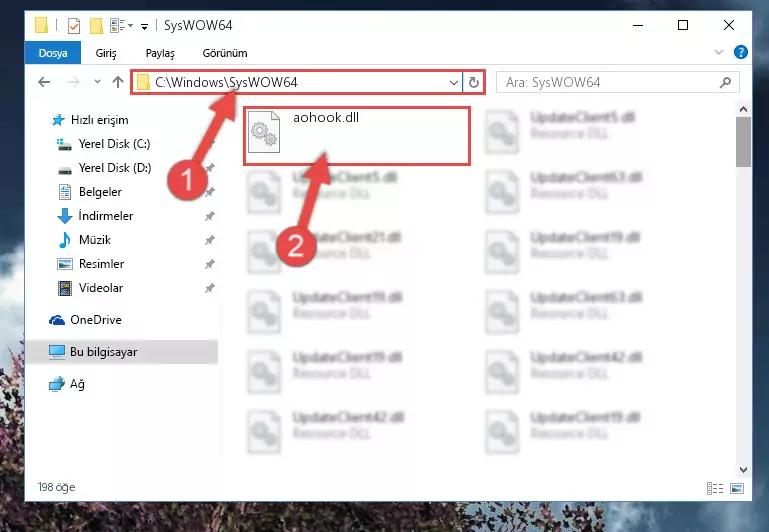Click the 198 öğe item count in the status bar
This screenshot has width=769, height=532.
56,487
